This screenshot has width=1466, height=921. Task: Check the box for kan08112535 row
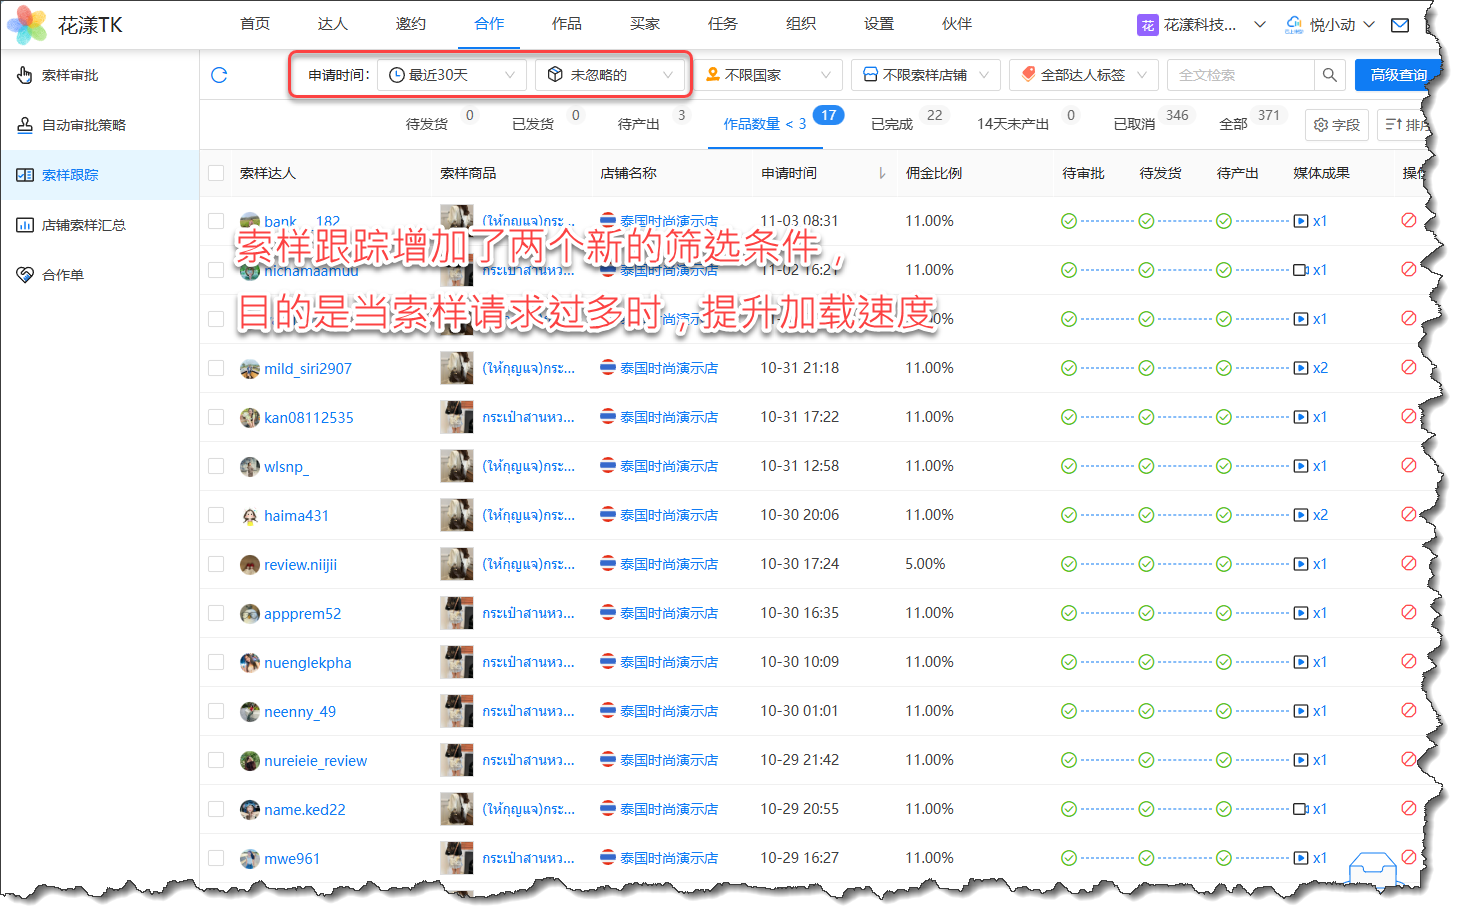pos(216,417)
